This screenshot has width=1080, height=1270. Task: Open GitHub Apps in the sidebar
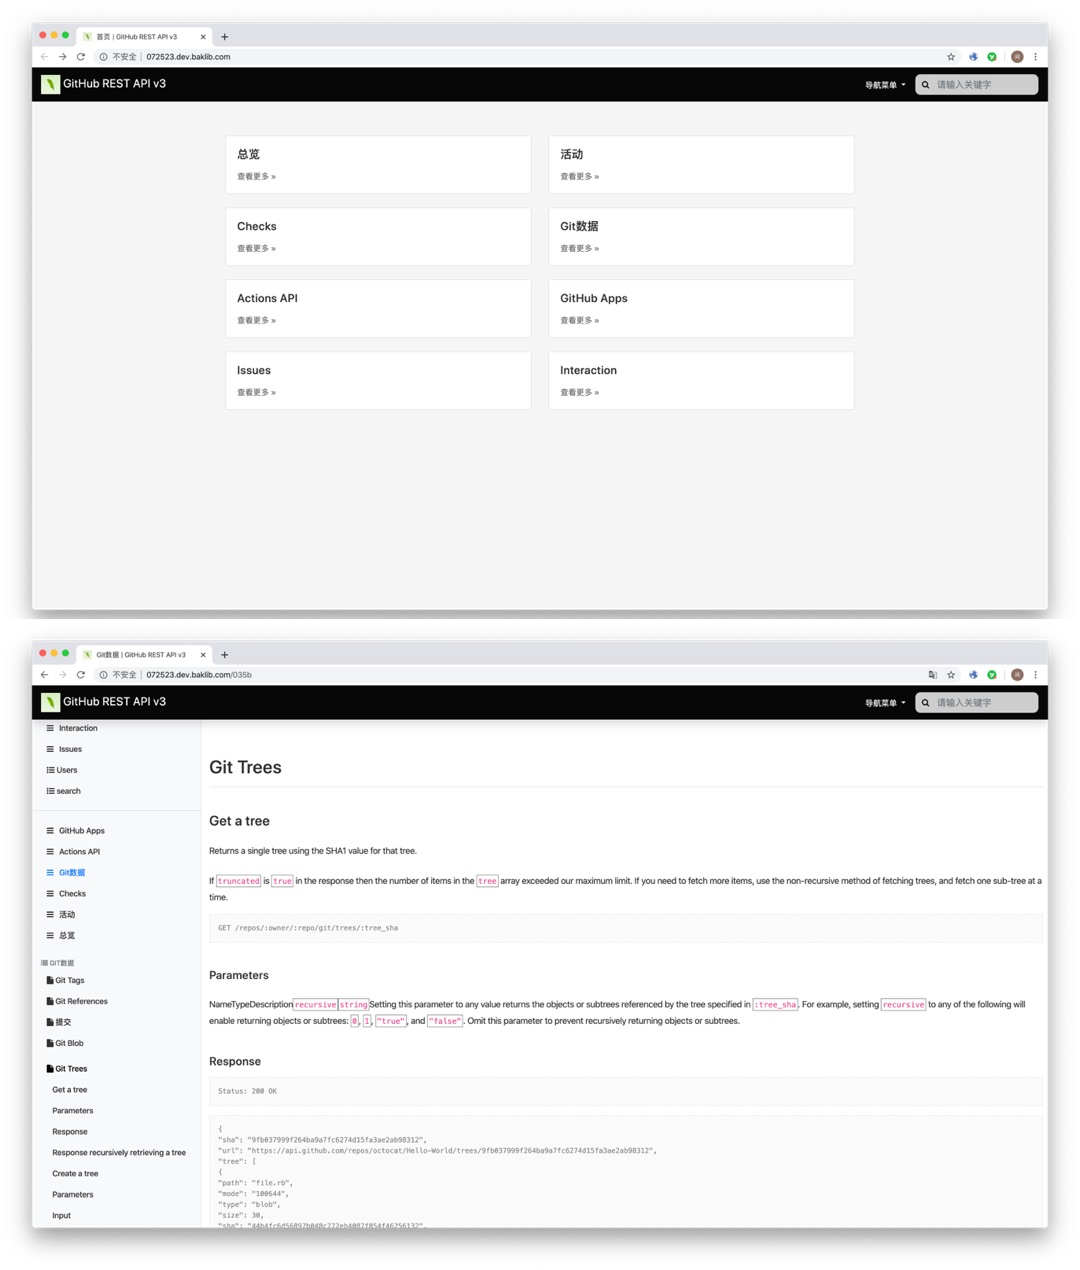click(x=82, y=831)
